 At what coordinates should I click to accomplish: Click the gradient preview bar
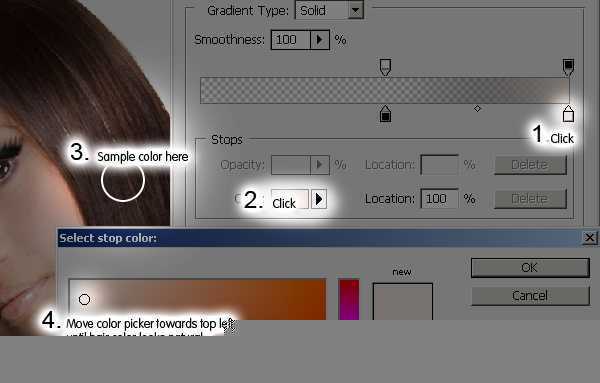pyautogui.click(x=385, y=90)
